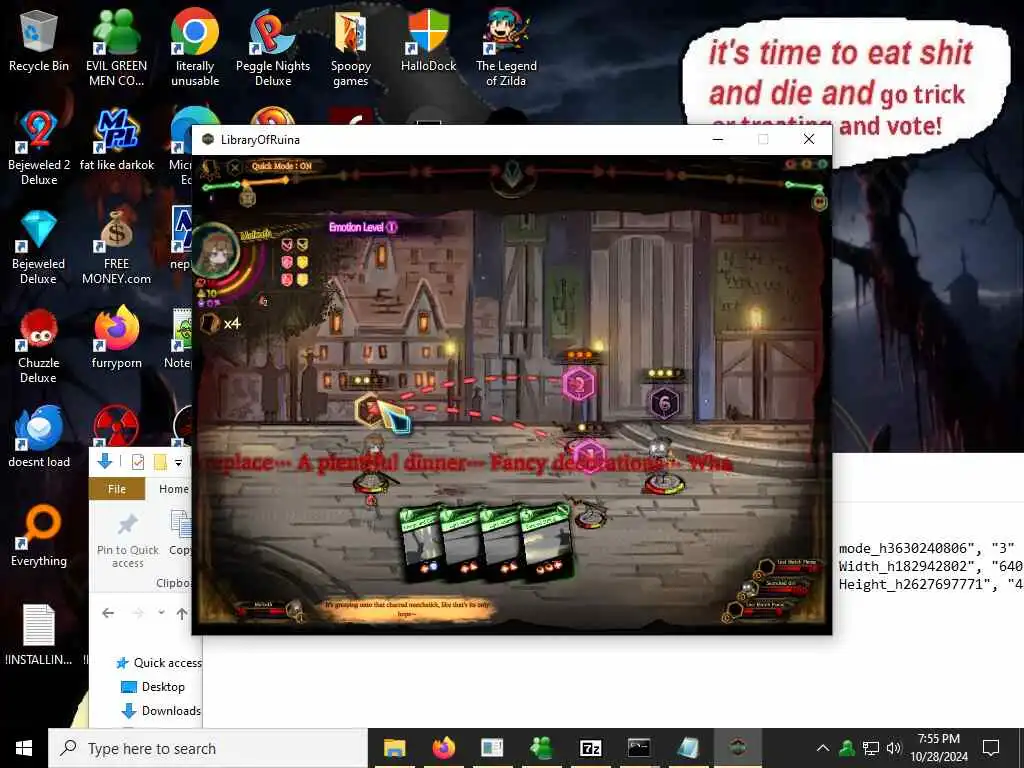Open the notification center icon
1024x768 pixels.
991,748
